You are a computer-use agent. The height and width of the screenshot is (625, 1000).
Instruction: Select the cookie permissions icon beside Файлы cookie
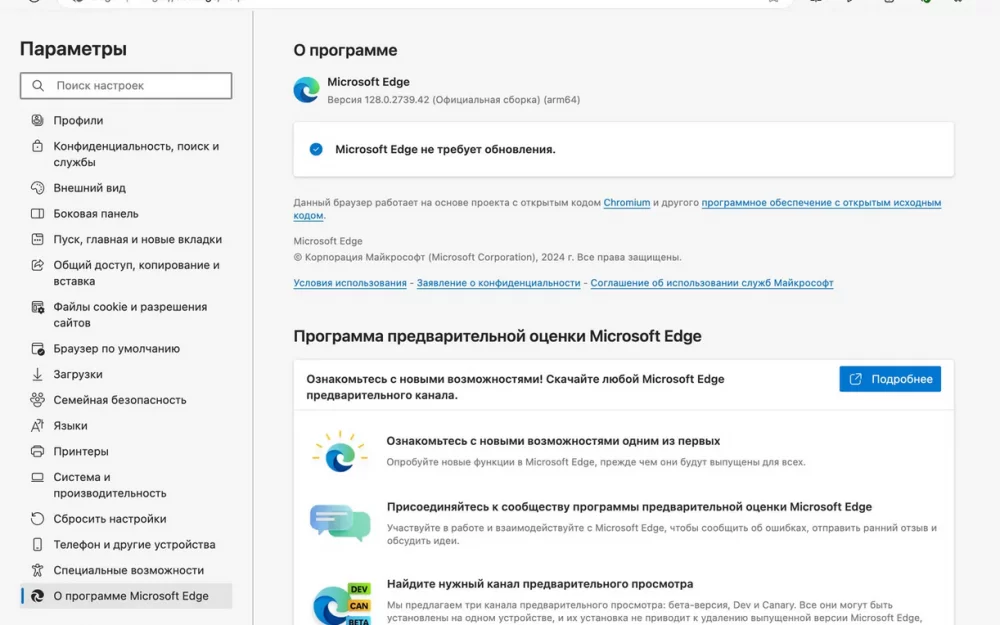point(38,307)
